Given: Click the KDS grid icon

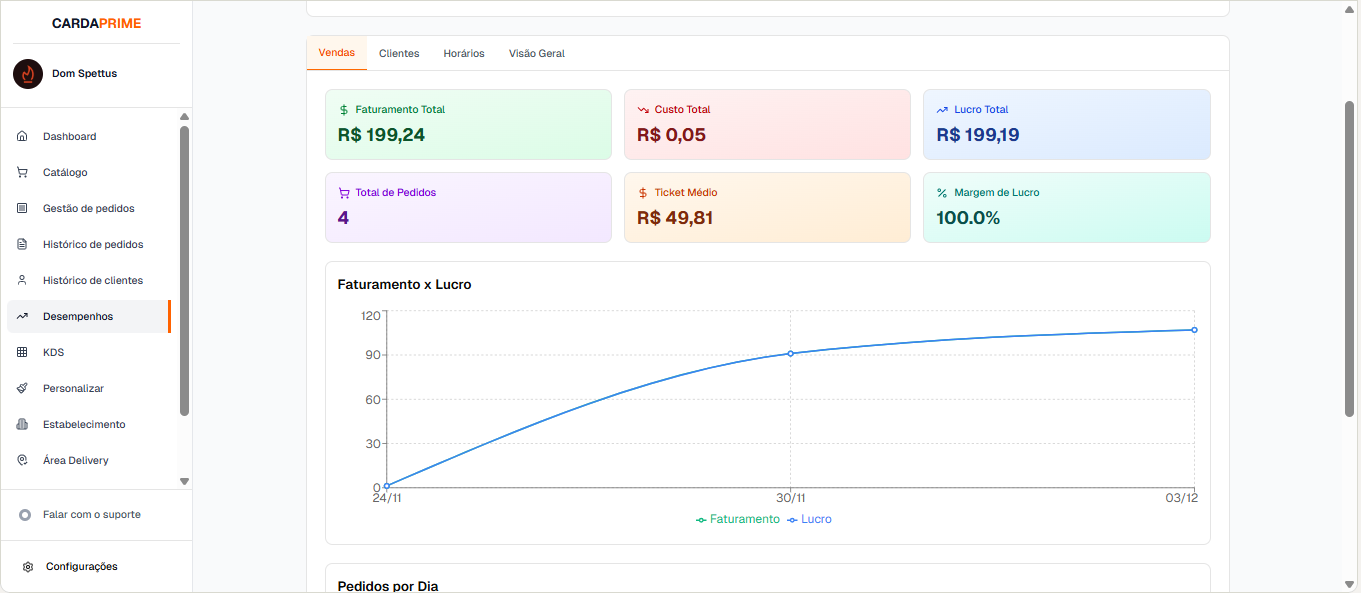Looking at the screenshot, I should point(22,352).
